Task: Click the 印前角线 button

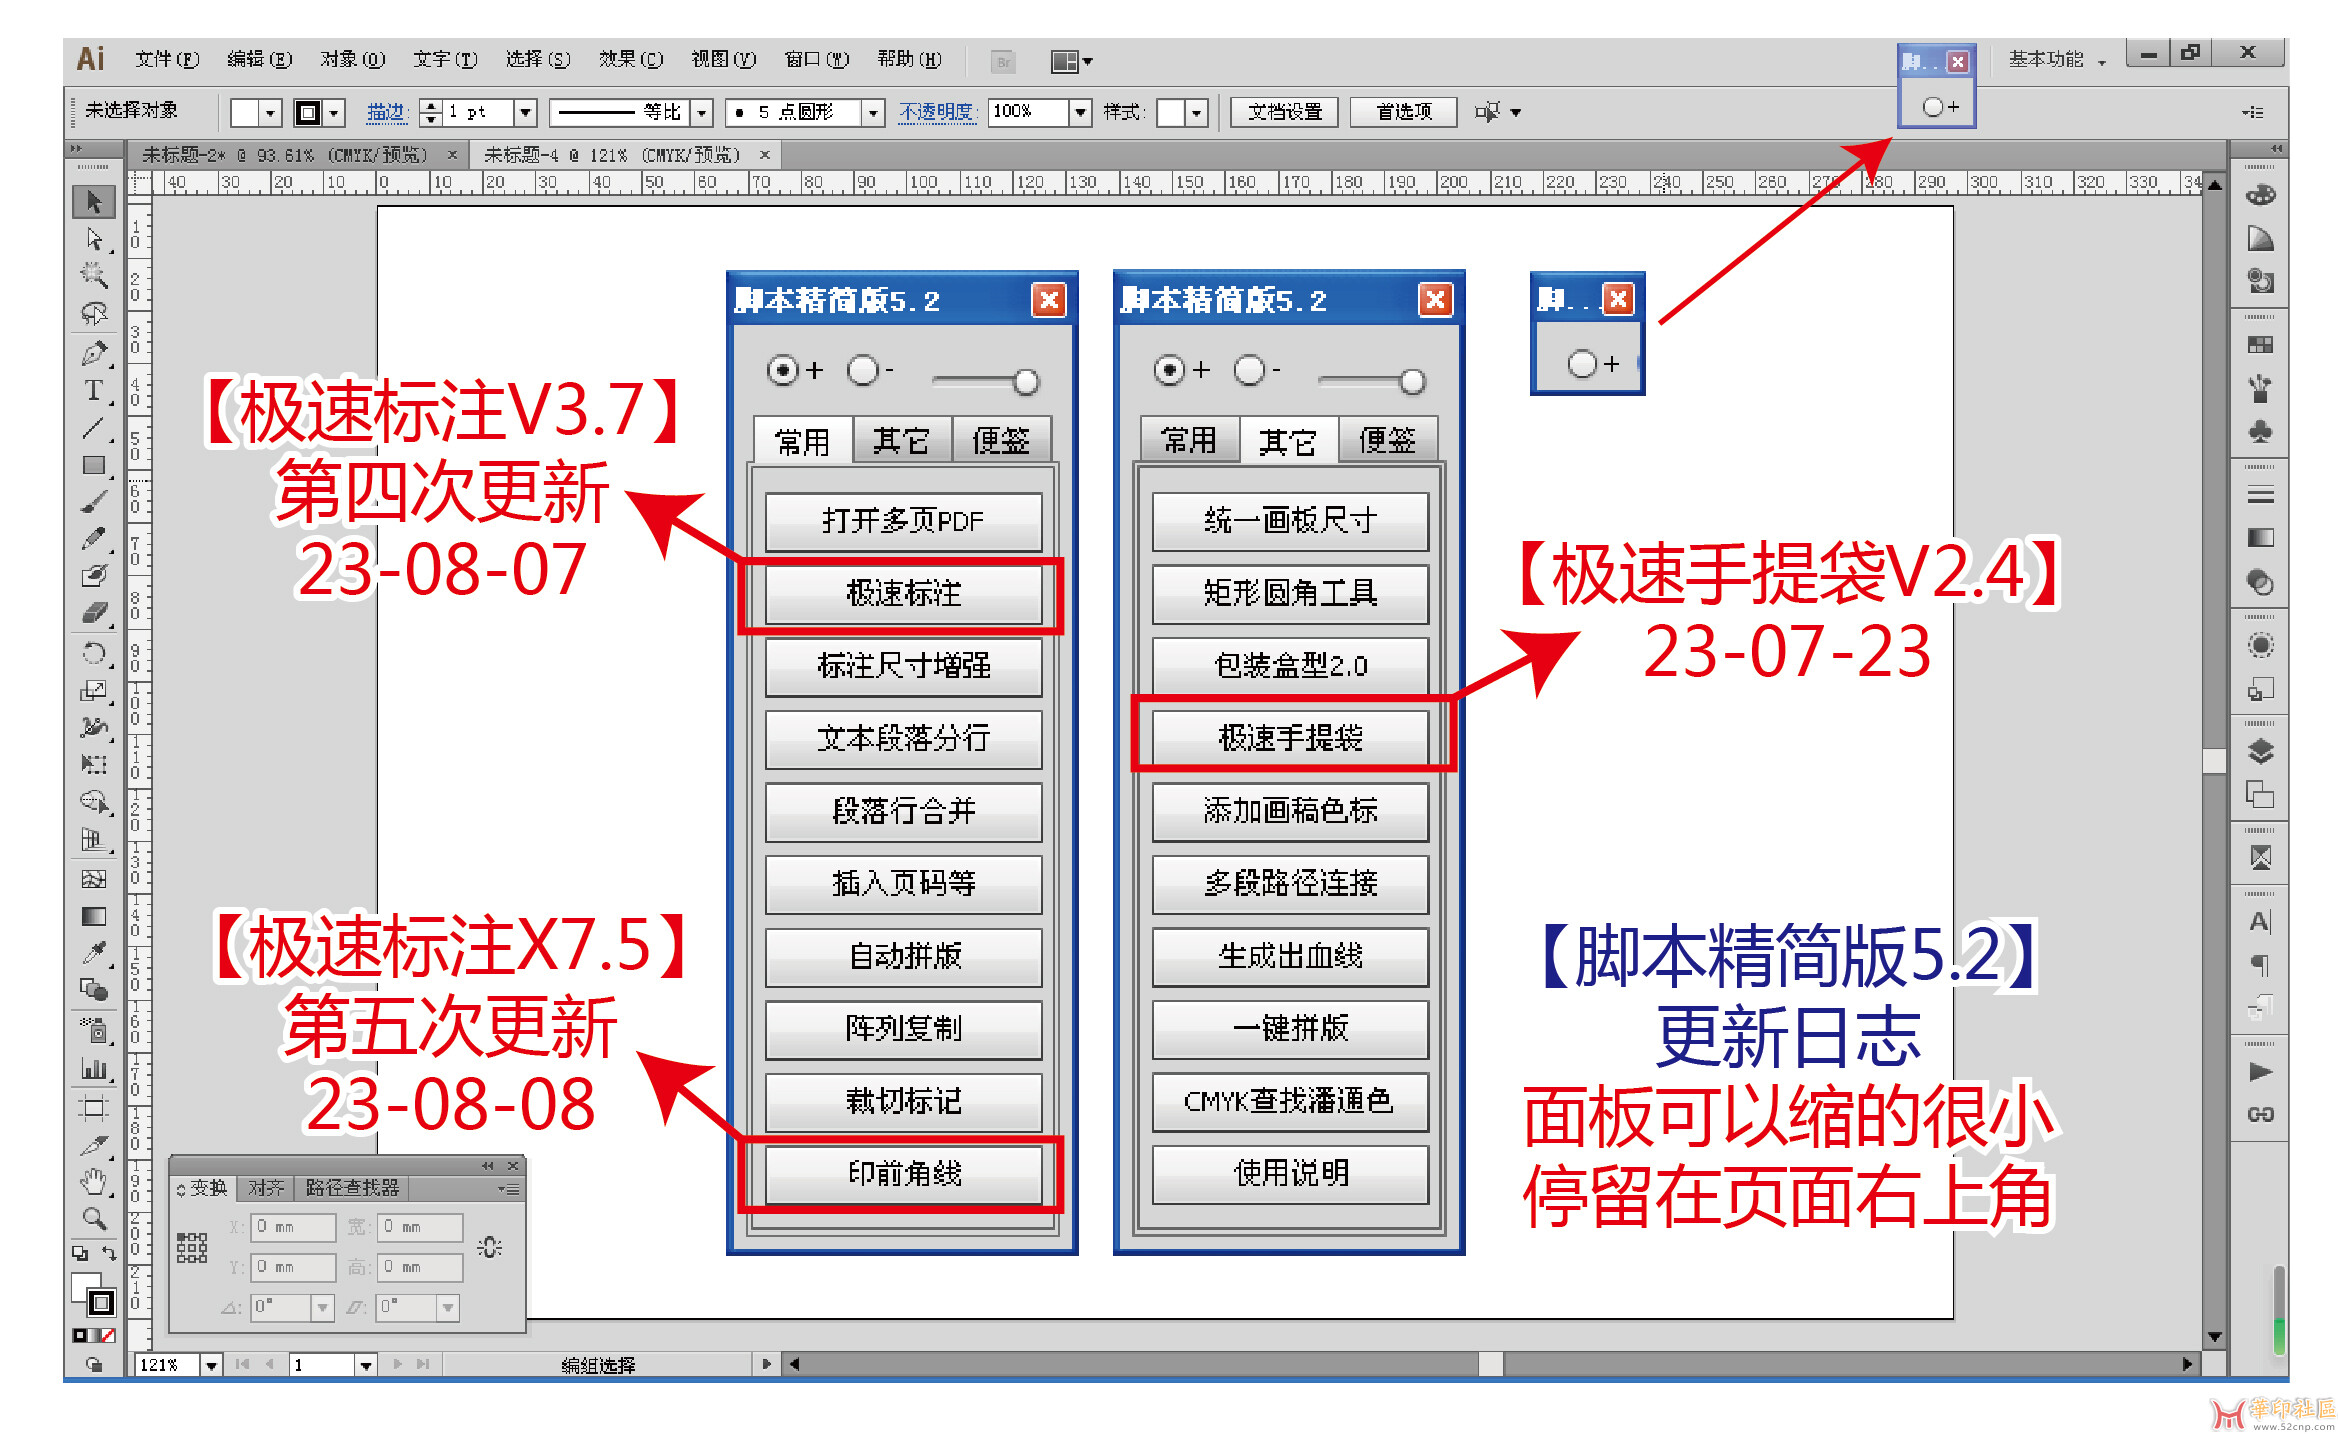Action: (903, 1173)
